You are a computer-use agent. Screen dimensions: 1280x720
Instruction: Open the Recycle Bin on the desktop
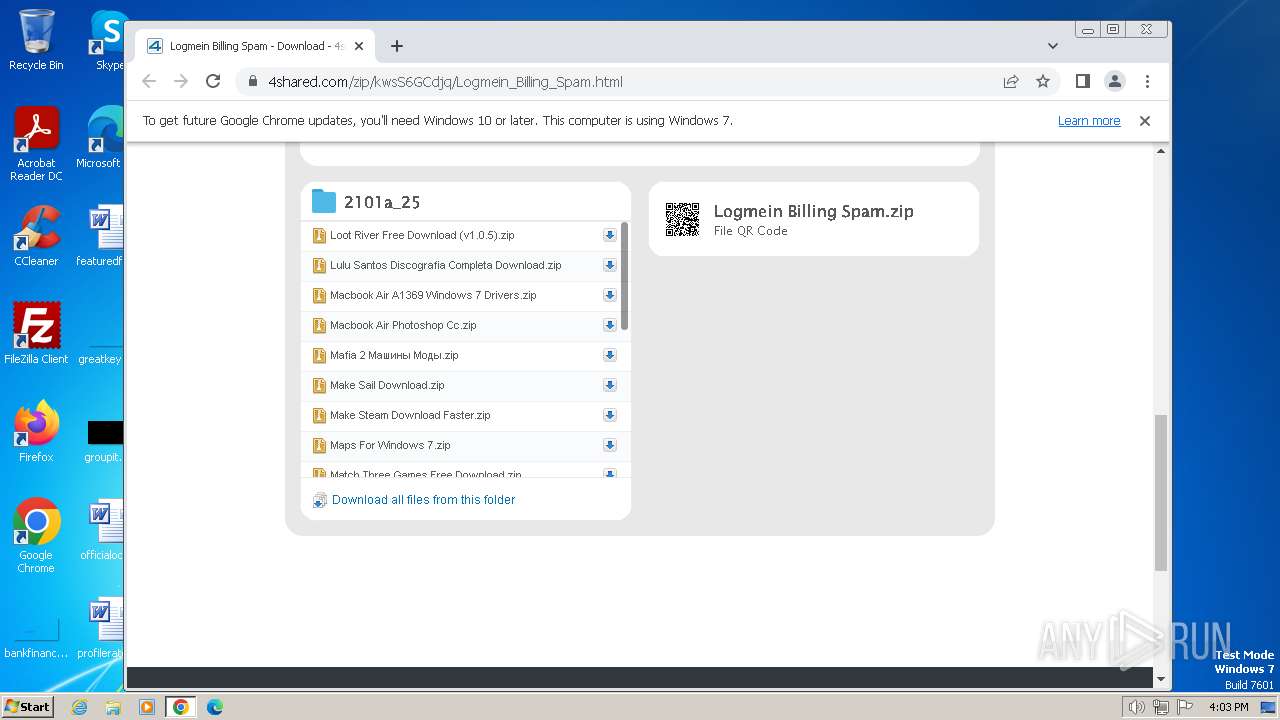click(x=36, y=40)
